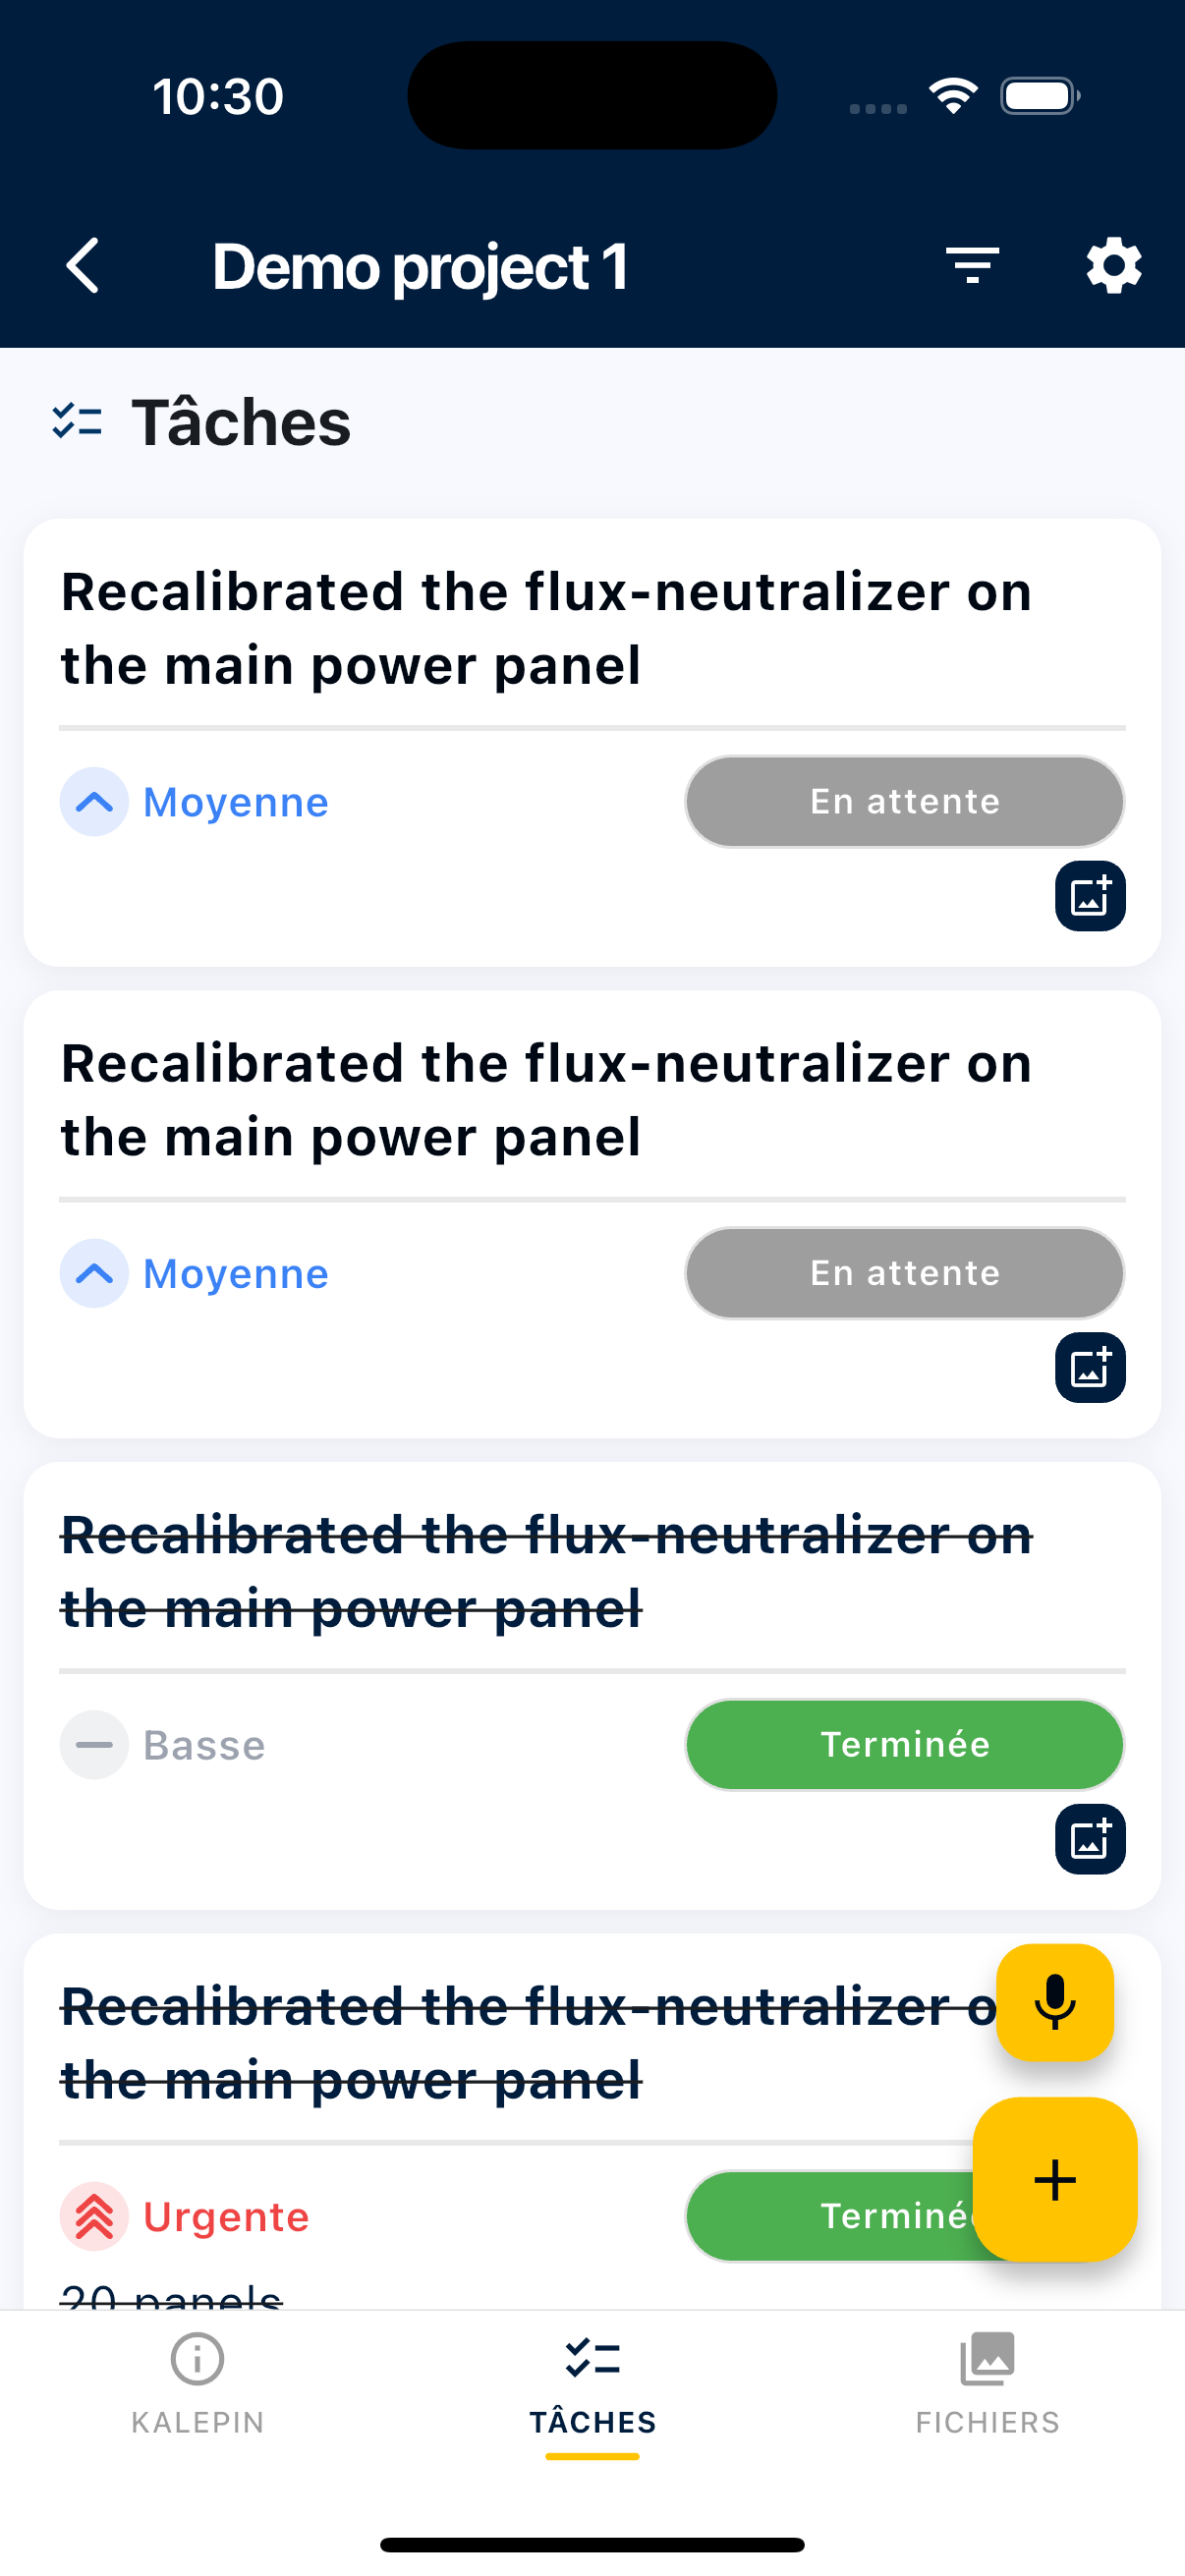Toggle the Terminée status on the Basse task

coord(903,1745)
